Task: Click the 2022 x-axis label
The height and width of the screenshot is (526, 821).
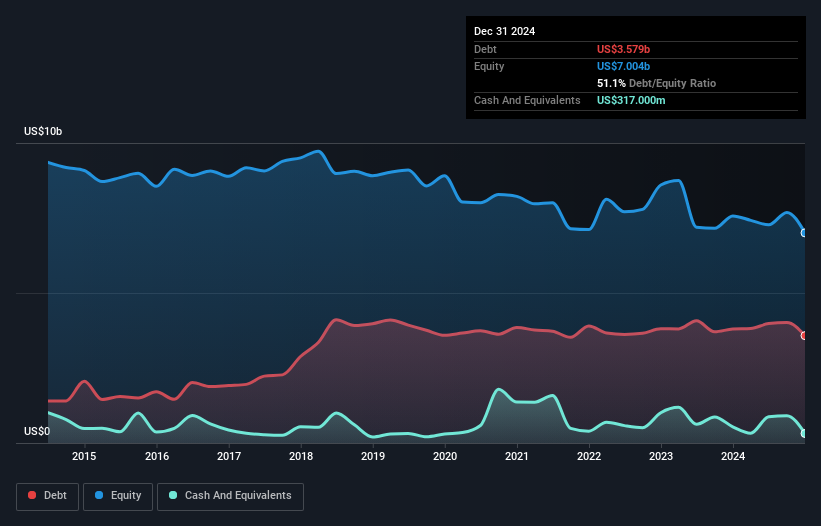Action: tap(589, 456)
